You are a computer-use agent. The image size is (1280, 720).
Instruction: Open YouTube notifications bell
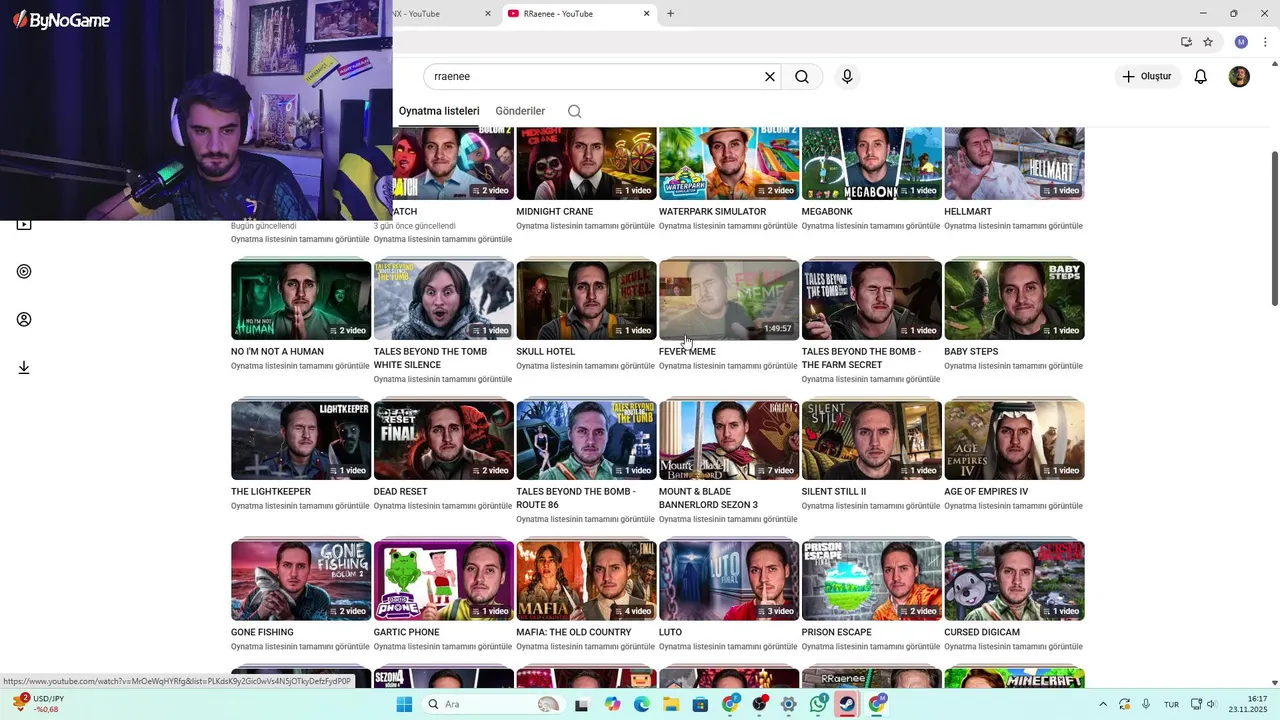point(1201,77)
